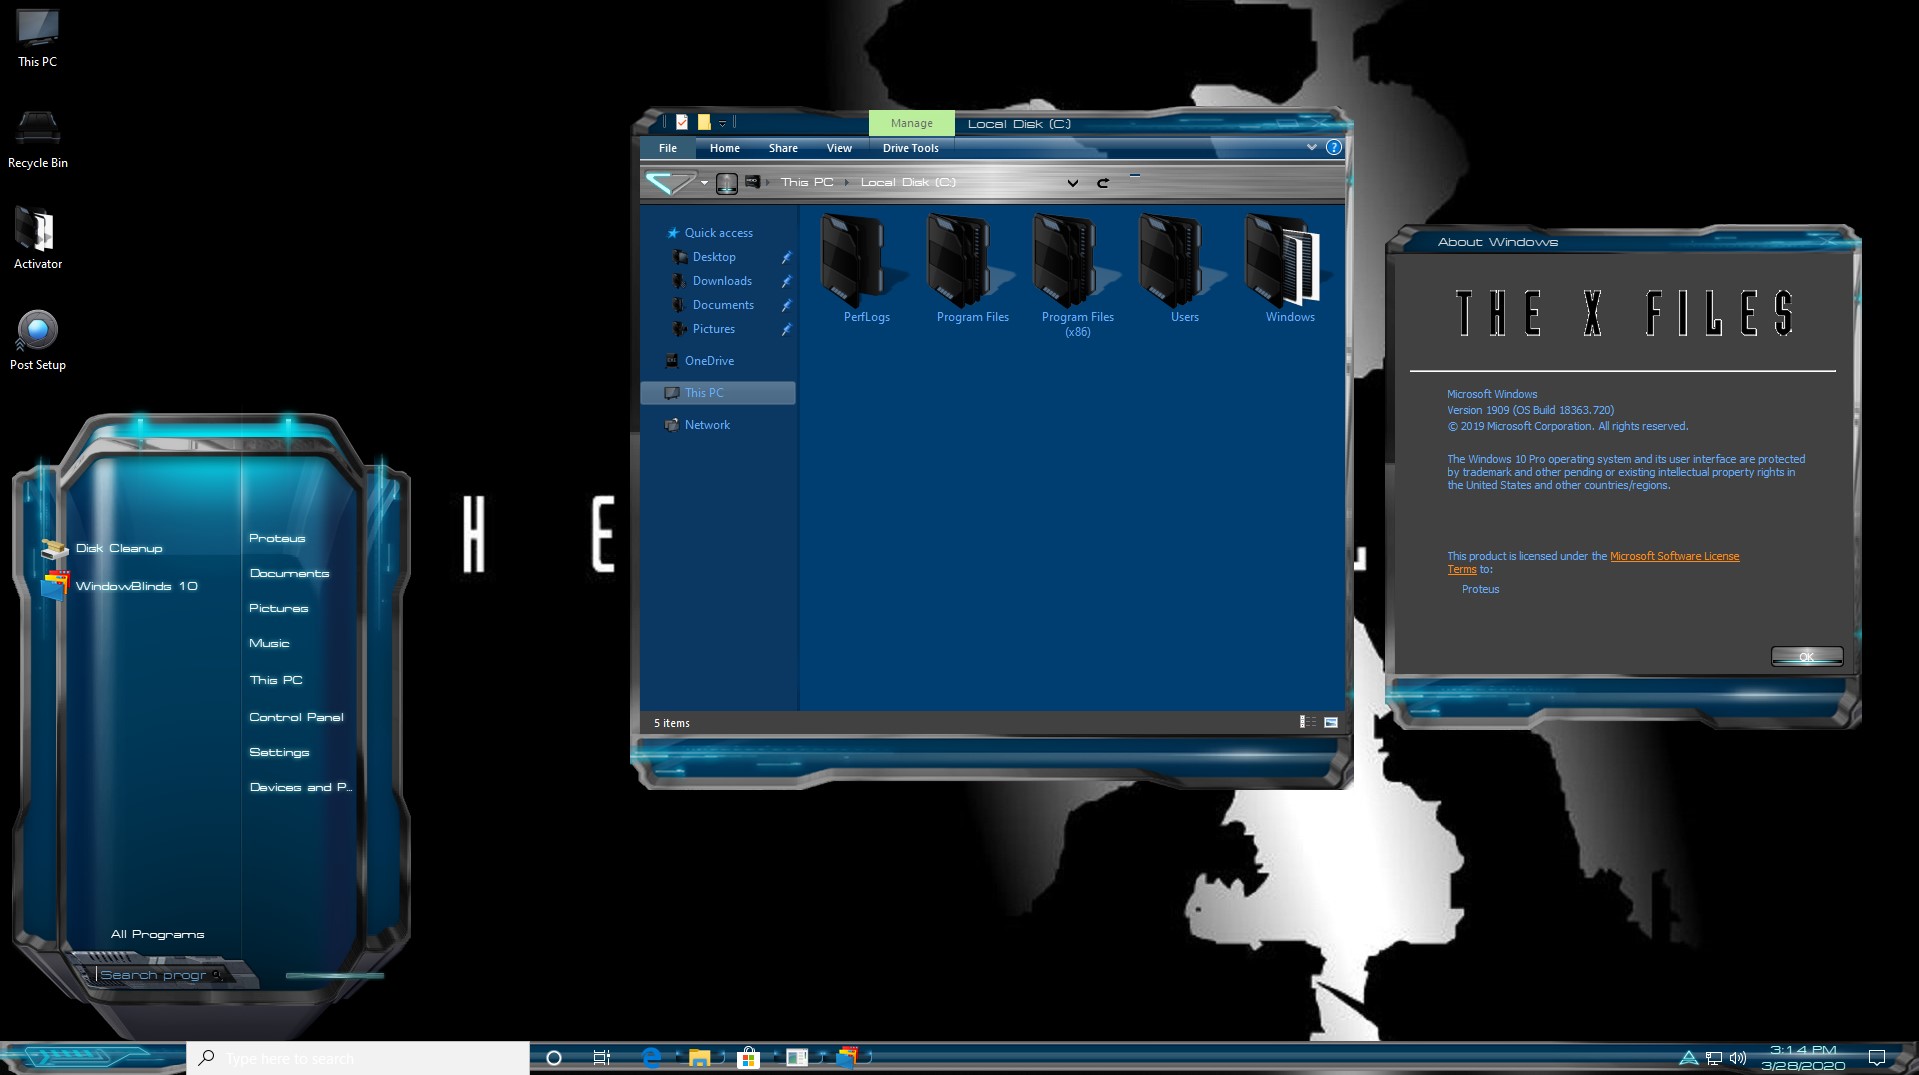Select This PC in the Explorer navigation pane
1919x1075 pixels.
click(718, 393)
